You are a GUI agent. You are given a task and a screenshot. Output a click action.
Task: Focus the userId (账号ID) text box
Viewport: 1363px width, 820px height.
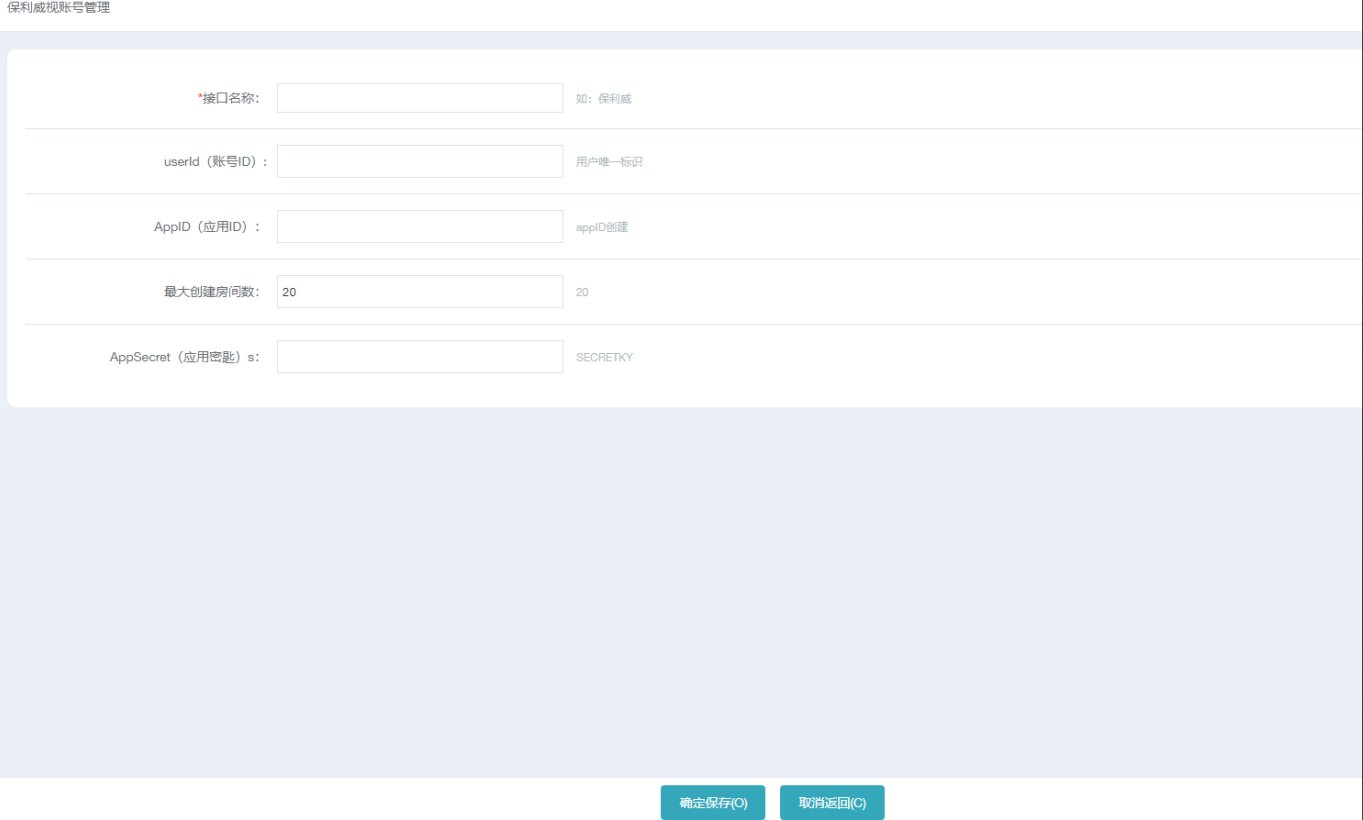420,161
